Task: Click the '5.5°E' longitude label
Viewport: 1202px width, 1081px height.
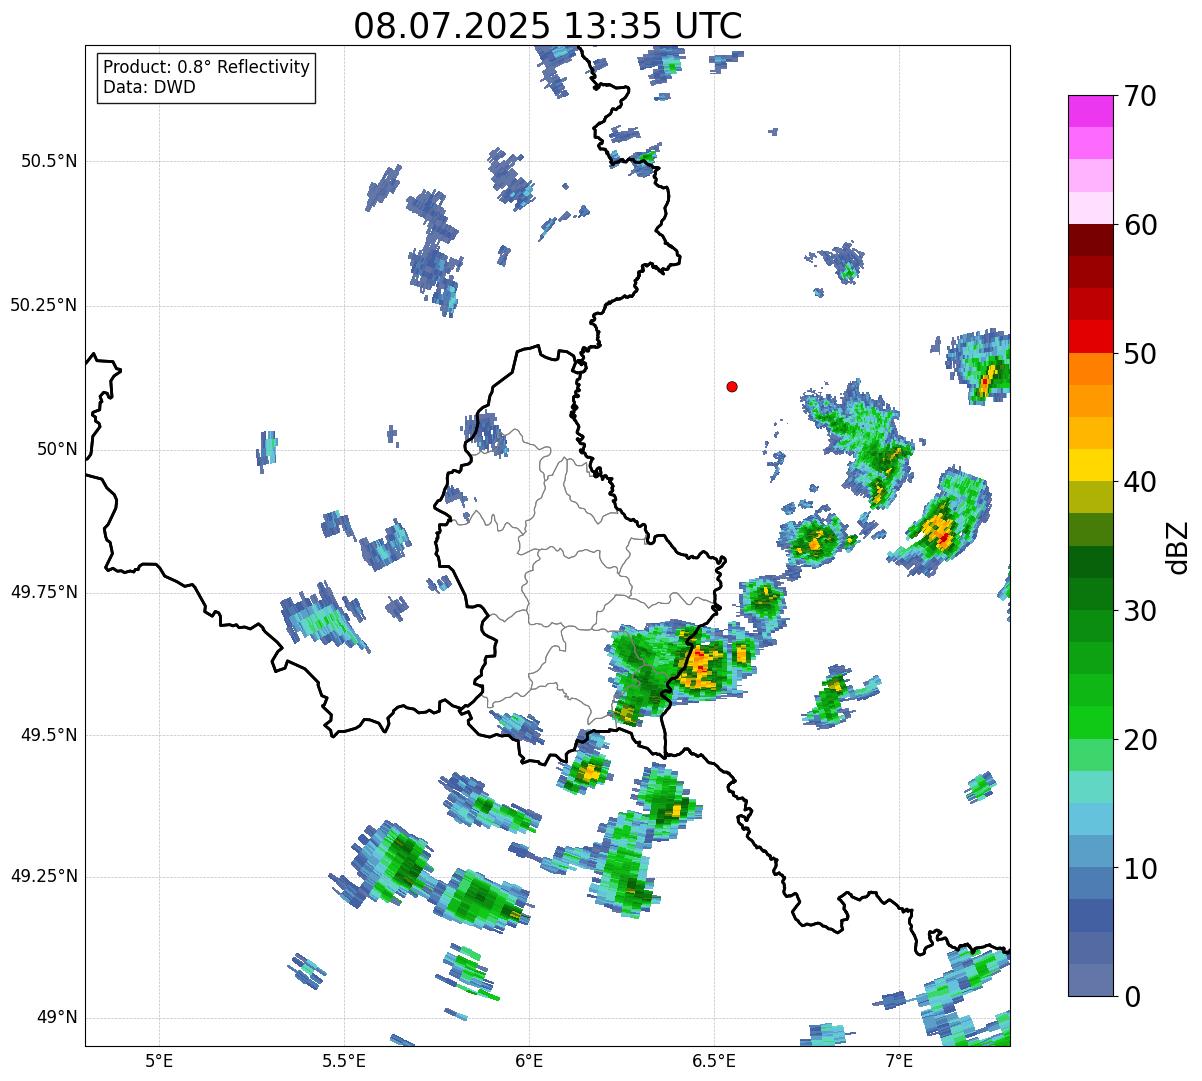Action: 344,1060
